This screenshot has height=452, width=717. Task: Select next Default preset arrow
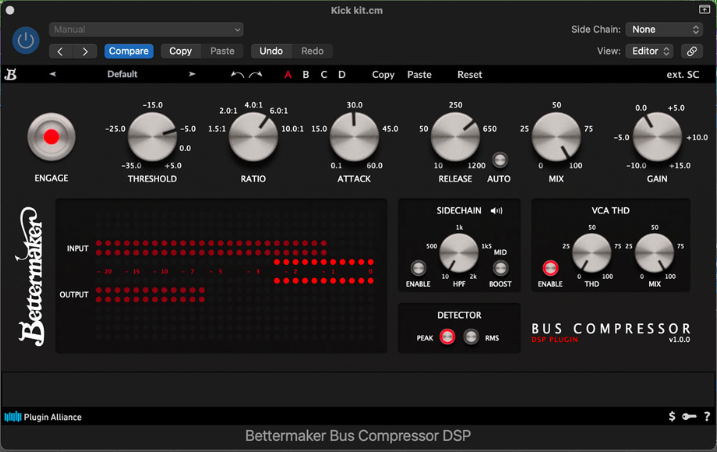192,74
